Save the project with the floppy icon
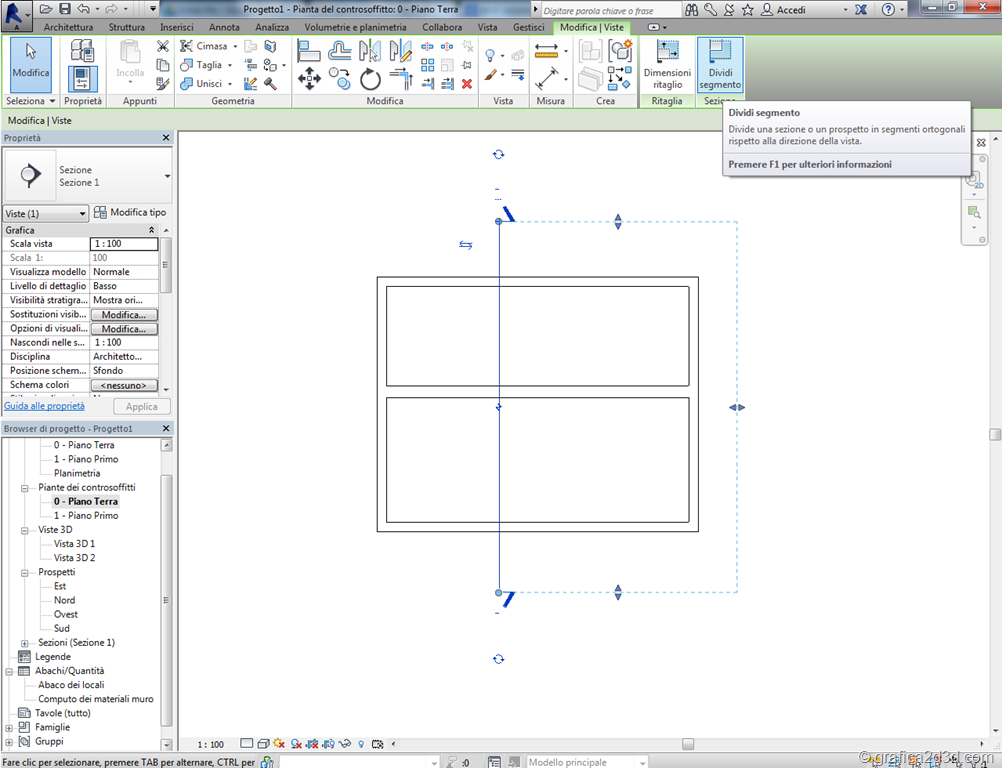 point(64,9)
